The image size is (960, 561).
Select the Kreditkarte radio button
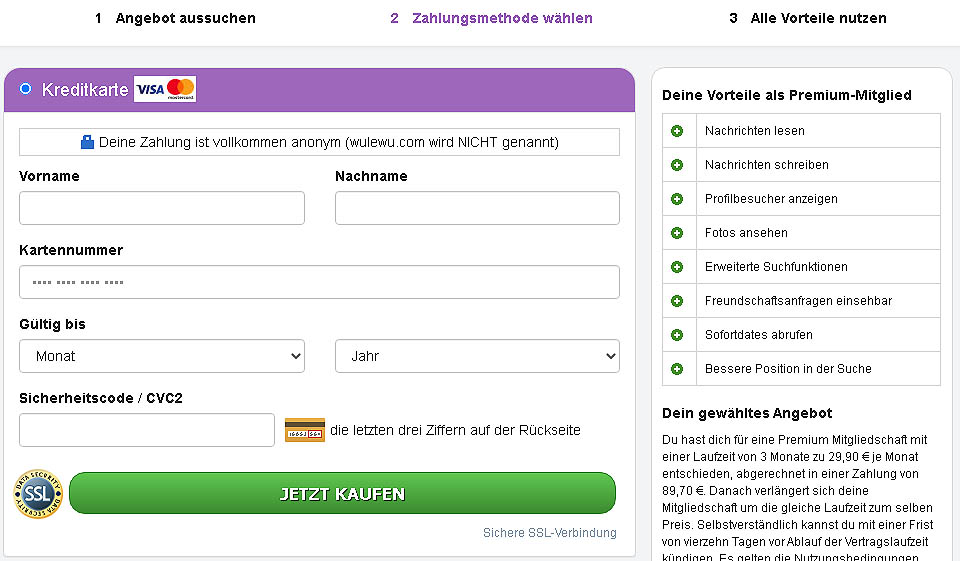(x=26, y=89)
